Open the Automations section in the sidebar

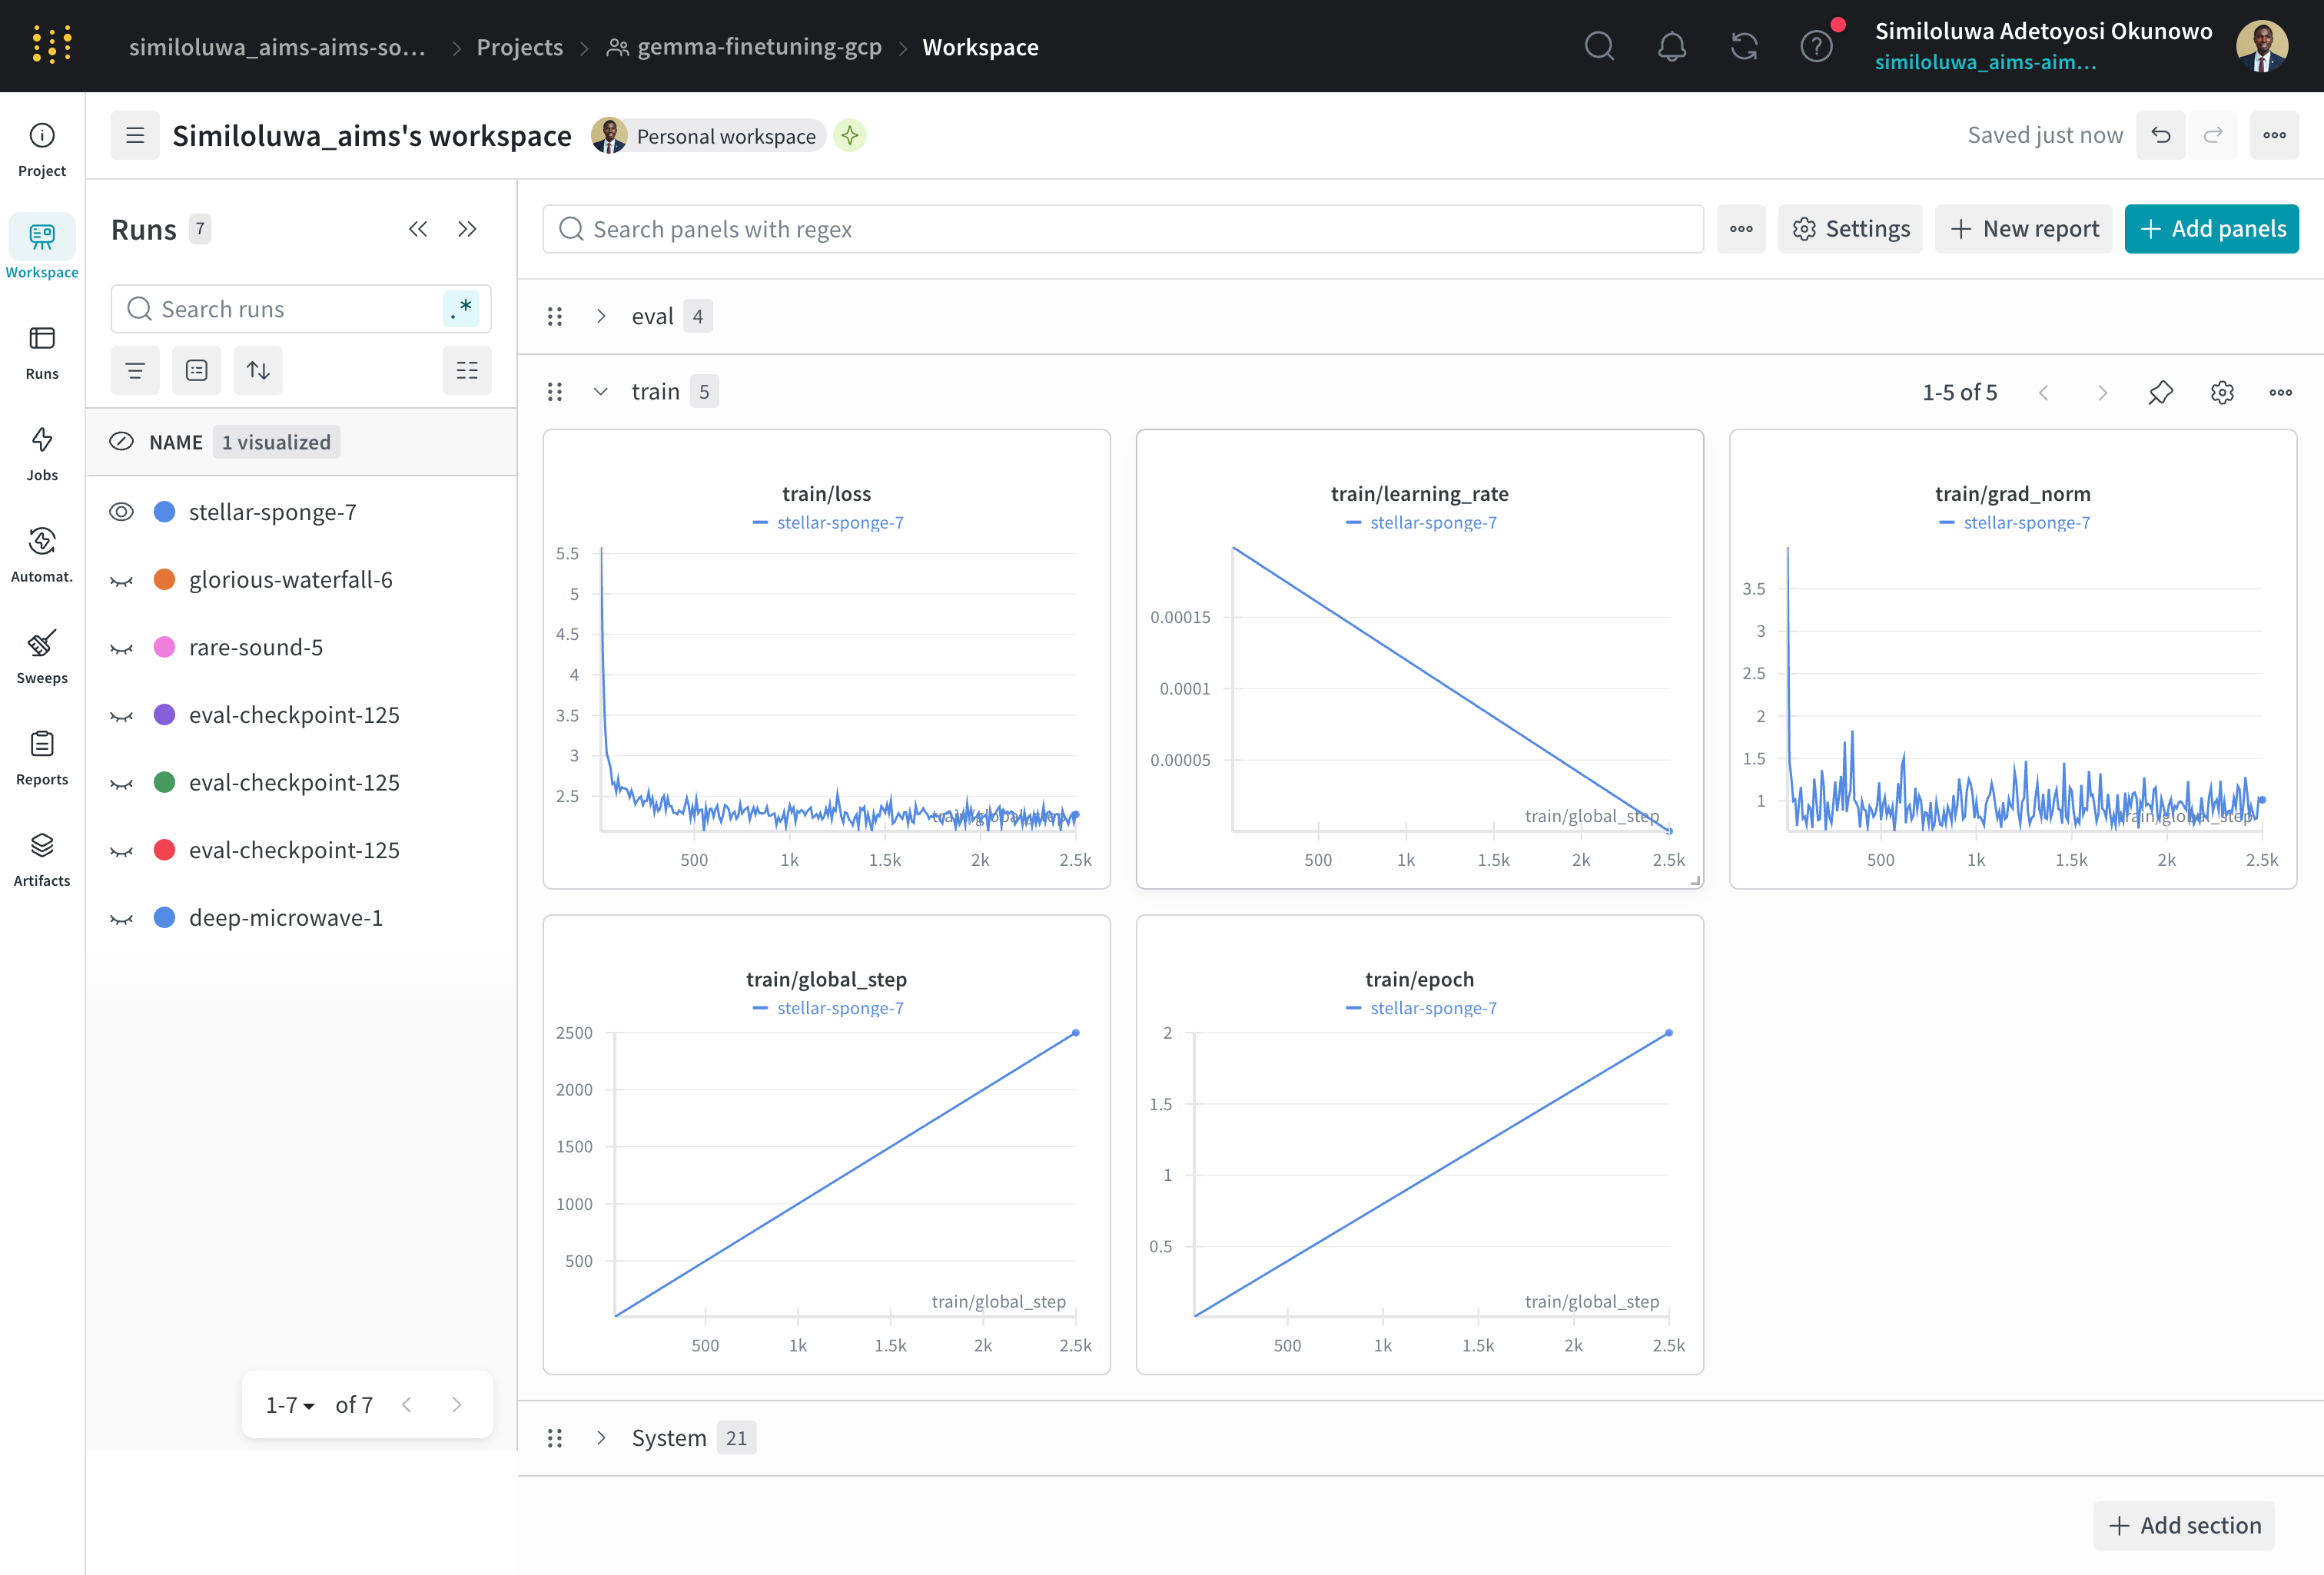tap(41, 554)
